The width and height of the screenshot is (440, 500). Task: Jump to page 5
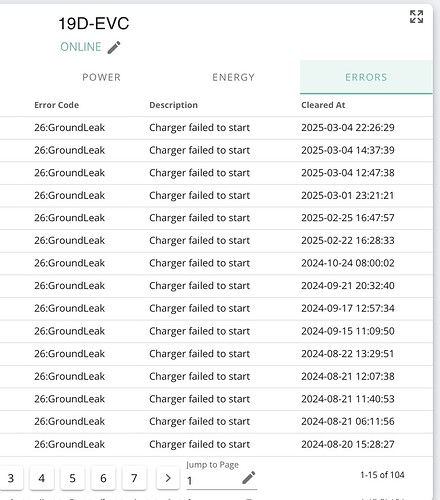pyautogui.click(x=72, y=478)
